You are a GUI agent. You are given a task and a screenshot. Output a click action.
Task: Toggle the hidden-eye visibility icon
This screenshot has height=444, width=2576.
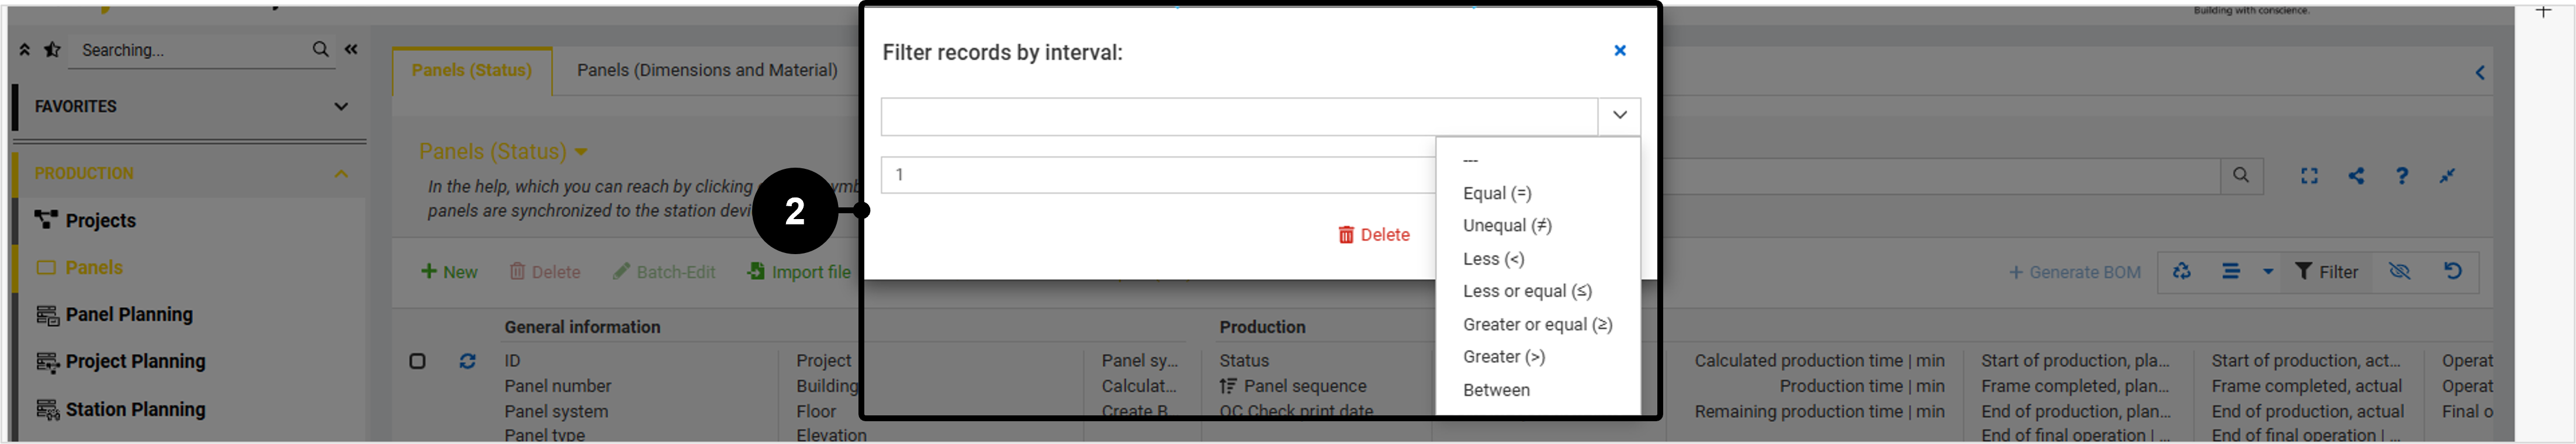pos(2399,271)
